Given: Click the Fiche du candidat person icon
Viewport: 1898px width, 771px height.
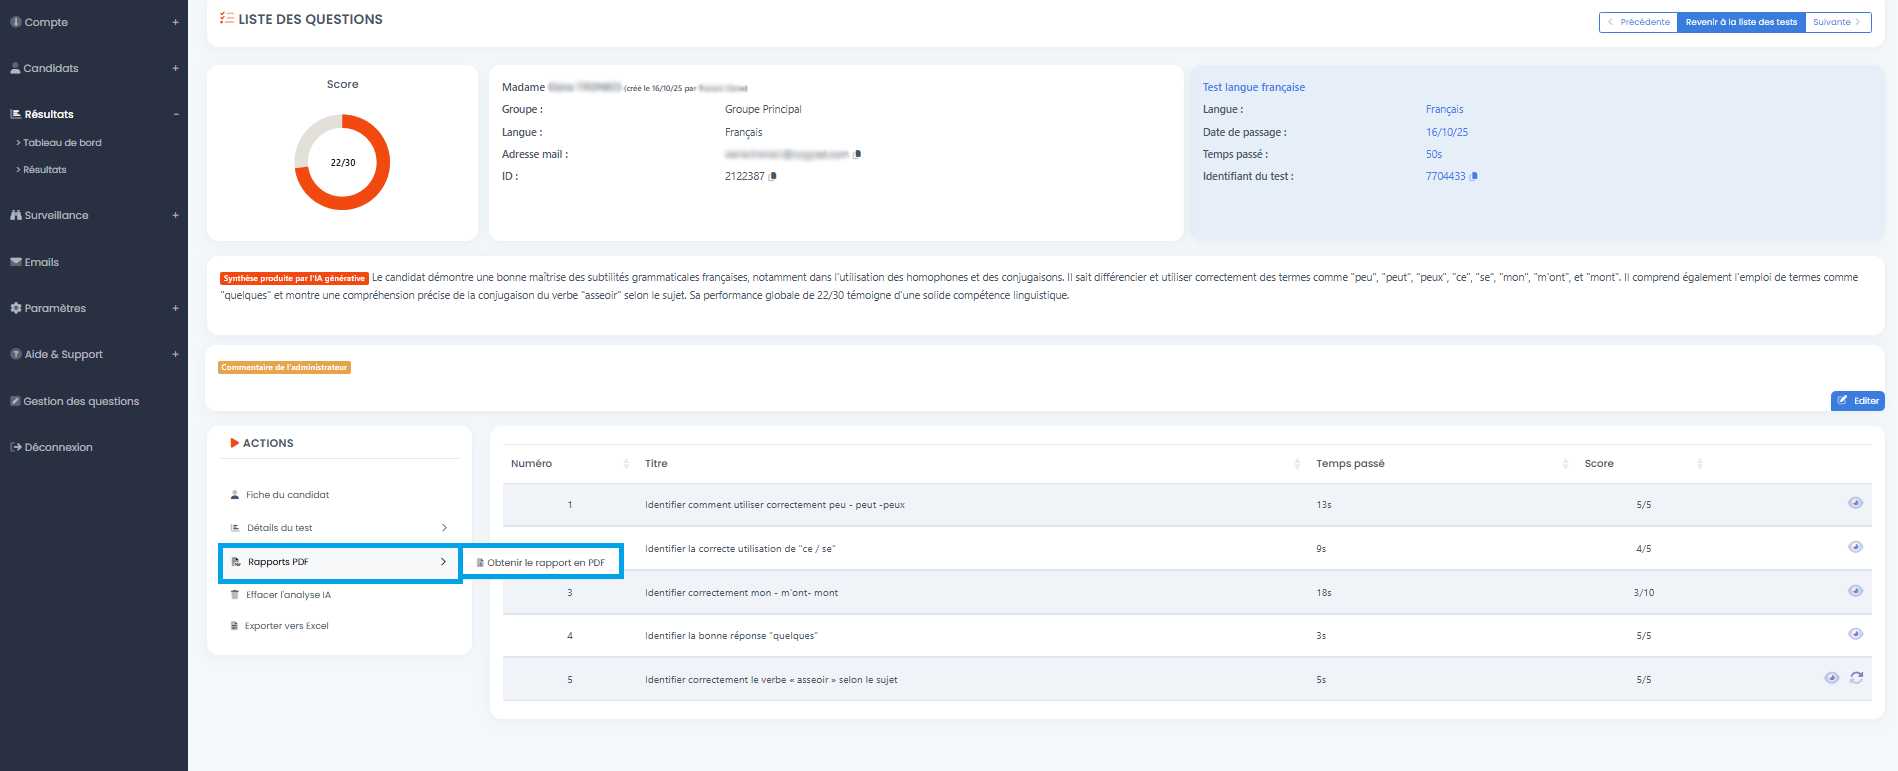Looking at the screenshot, I should pyautogui.click(x=235, y=495).
